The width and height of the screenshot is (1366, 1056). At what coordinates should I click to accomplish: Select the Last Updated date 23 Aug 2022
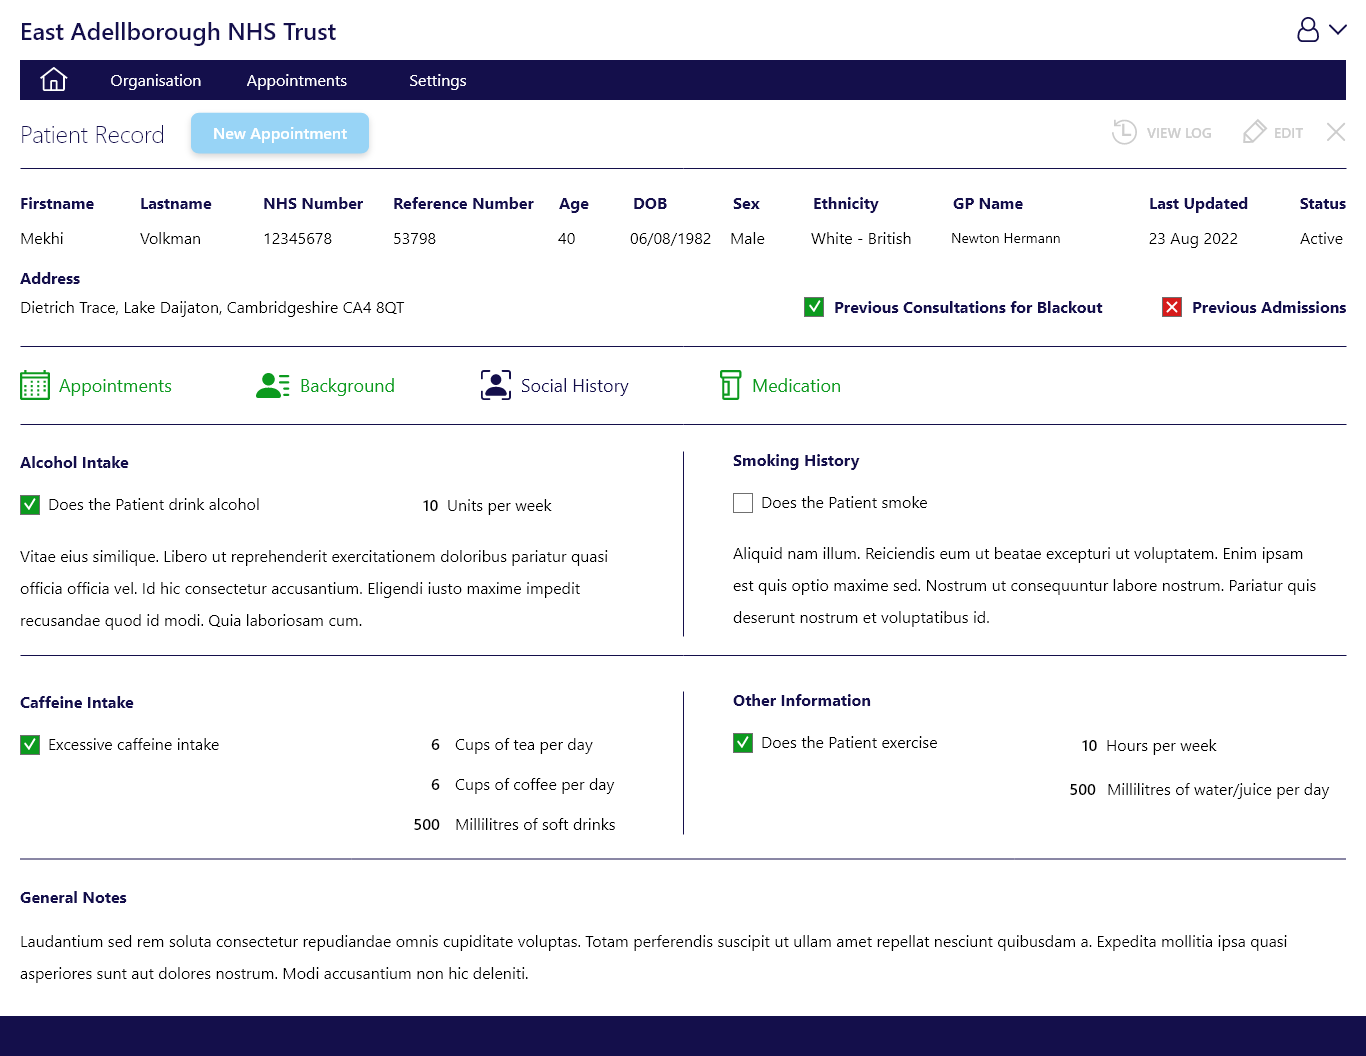click(x=1193, y=239)
